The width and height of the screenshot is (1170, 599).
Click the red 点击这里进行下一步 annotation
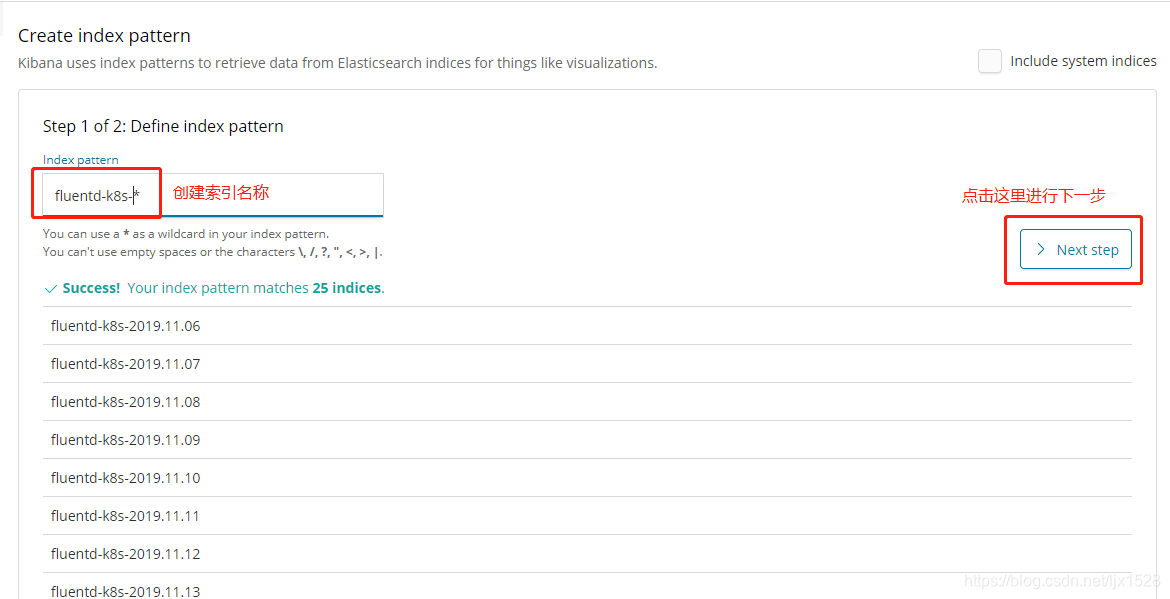(x=1033, y=196)
